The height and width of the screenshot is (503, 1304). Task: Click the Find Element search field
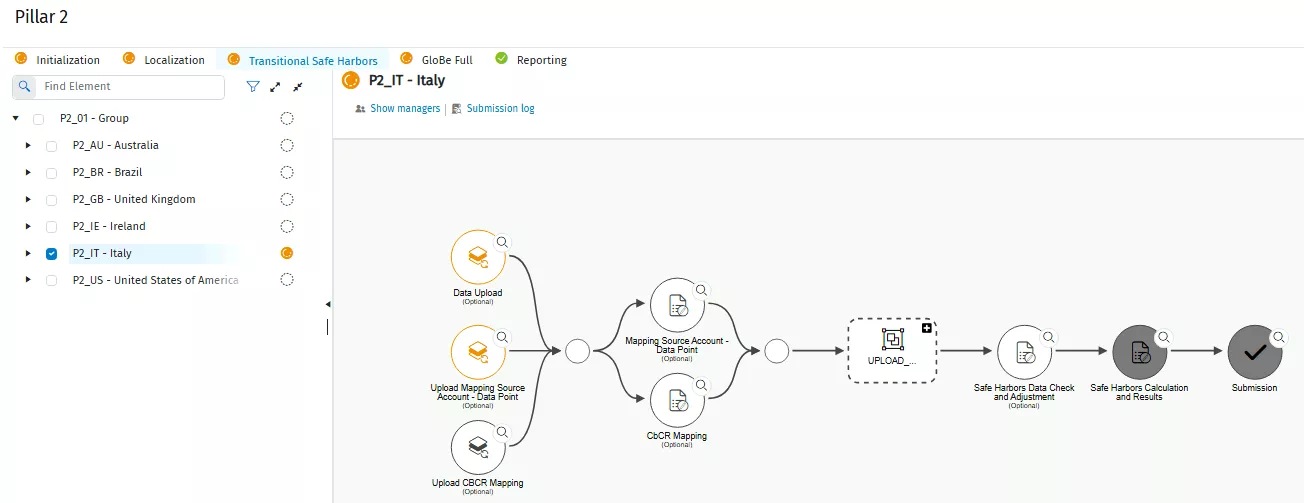pos(130,87)
